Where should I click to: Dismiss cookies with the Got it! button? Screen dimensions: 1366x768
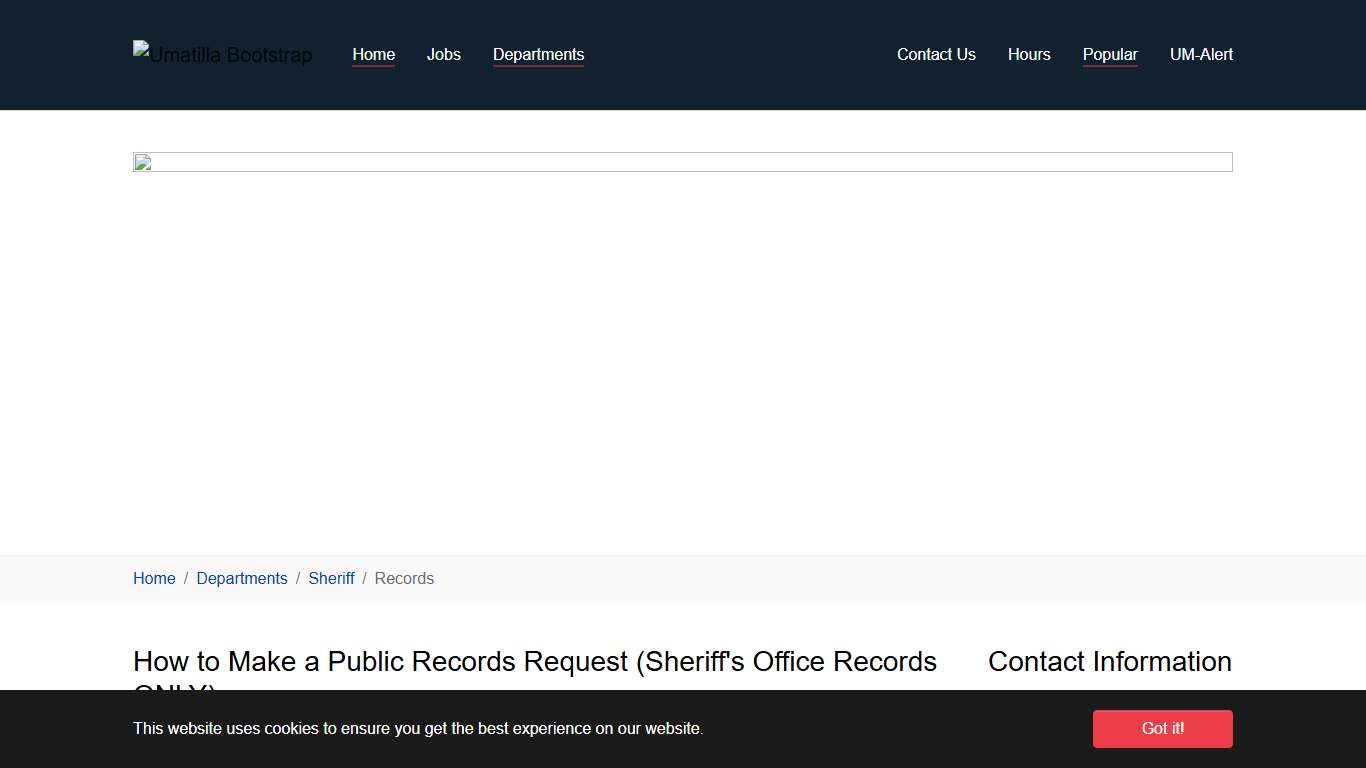pos(1162,728)
